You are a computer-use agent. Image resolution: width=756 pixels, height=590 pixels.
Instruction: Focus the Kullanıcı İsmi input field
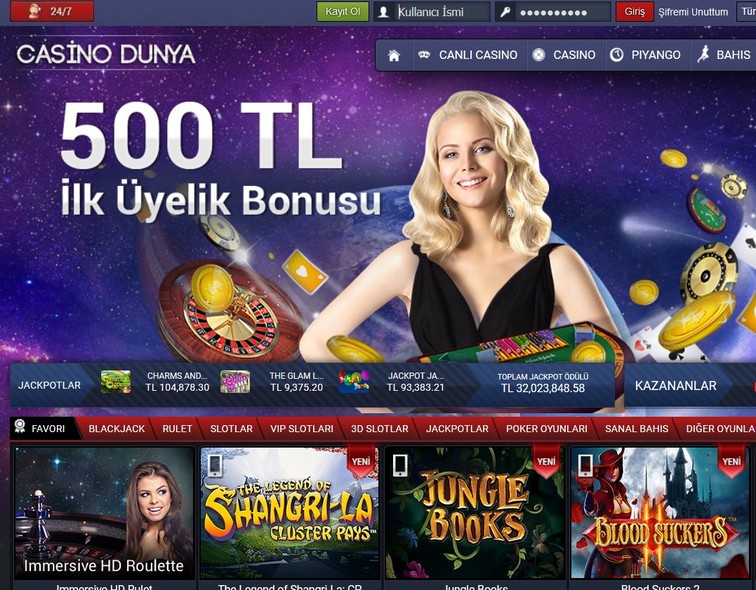click(x=442, y=12)
